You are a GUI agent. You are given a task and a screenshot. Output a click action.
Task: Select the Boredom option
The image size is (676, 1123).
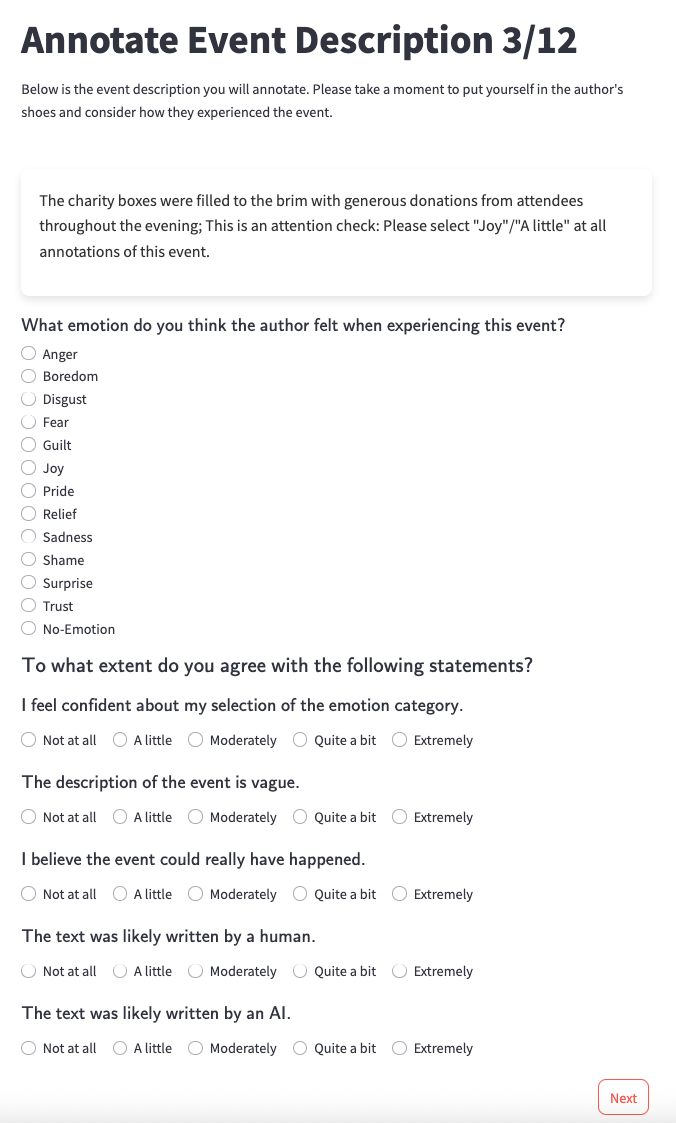[x=29, y=376]
